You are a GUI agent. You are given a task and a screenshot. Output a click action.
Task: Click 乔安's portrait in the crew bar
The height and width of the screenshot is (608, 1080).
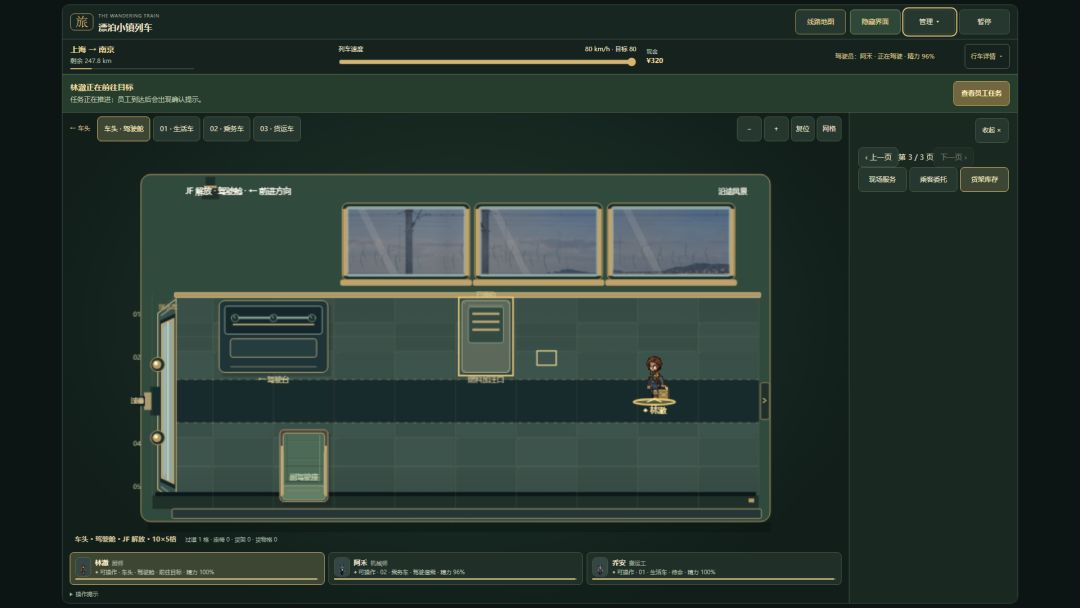(600, 568)
